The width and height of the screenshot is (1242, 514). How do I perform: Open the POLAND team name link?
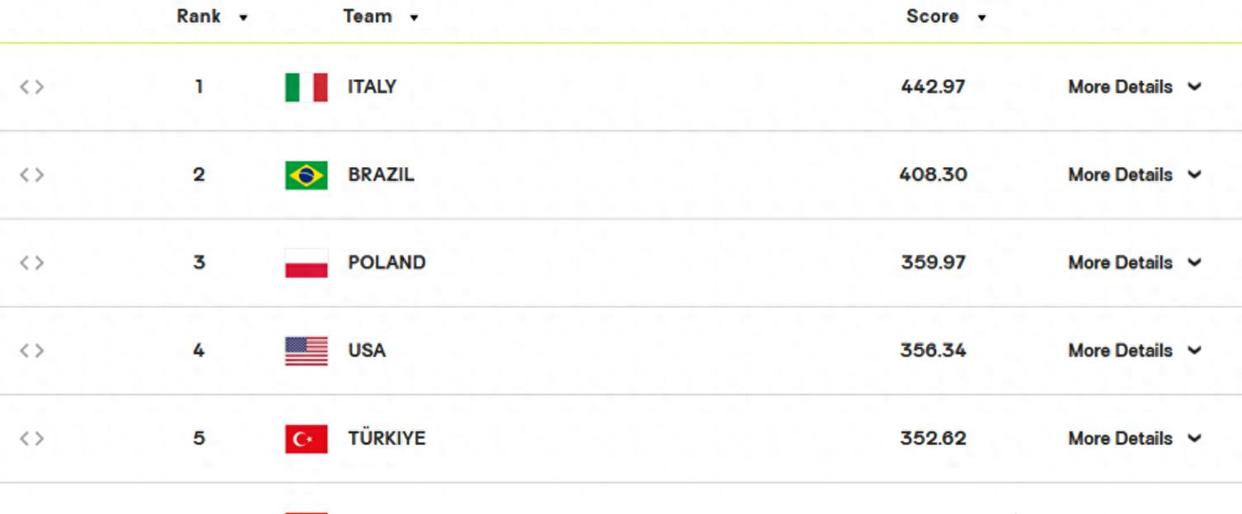pos(387,263)
